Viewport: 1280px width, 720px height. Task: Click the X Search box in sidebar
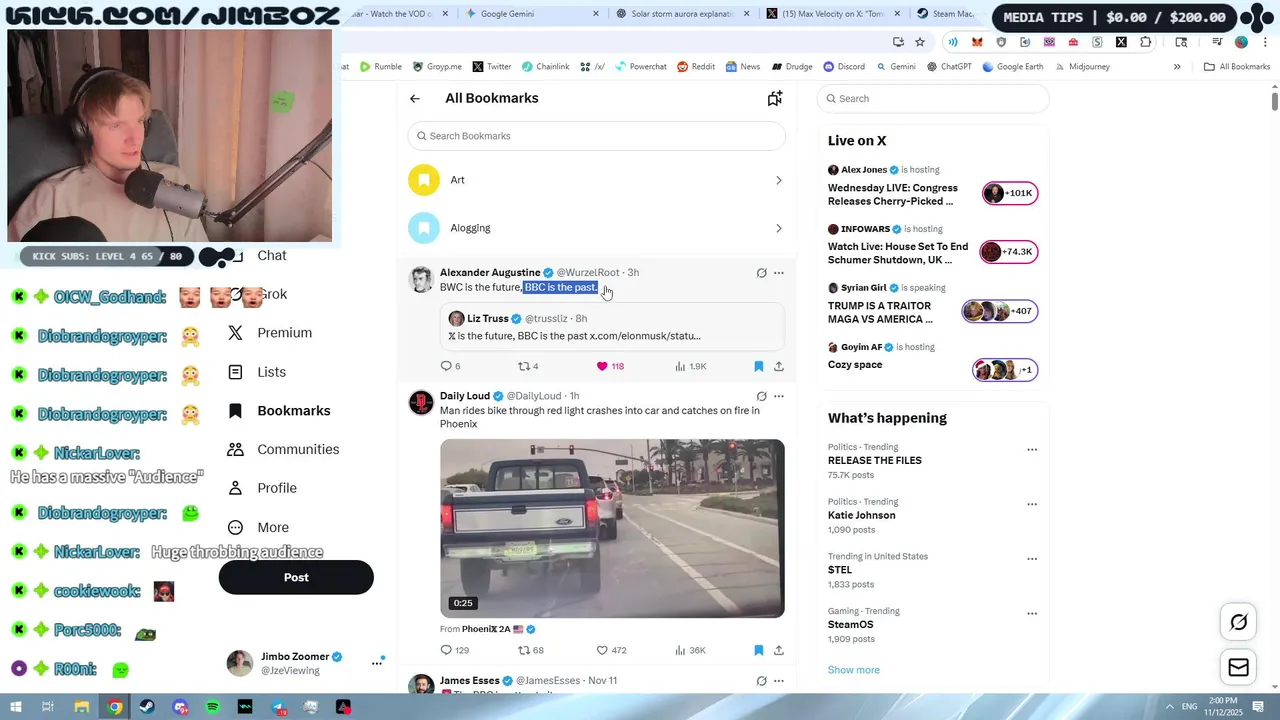[933, 98]
